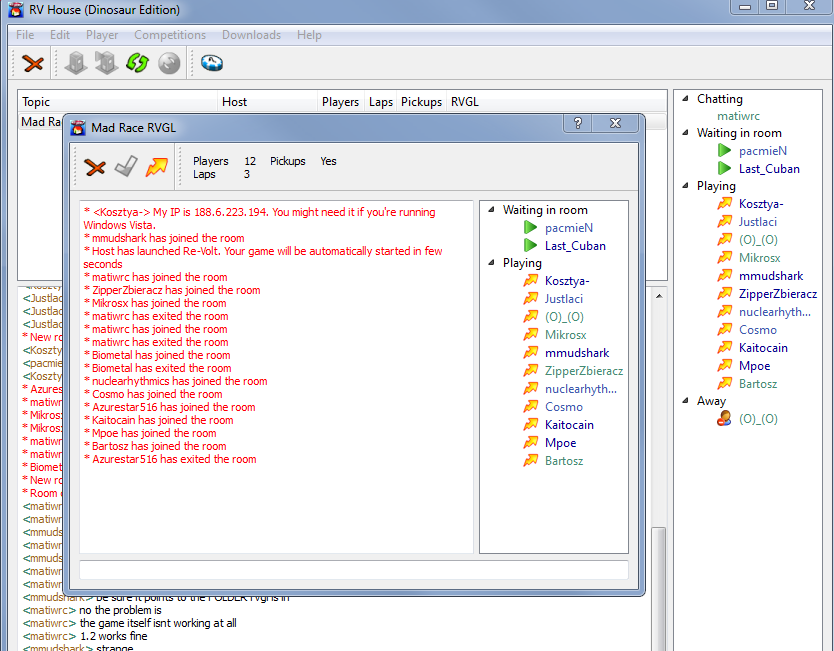Select Kaitocain name in the main Playing list

(x=763, y=348)
